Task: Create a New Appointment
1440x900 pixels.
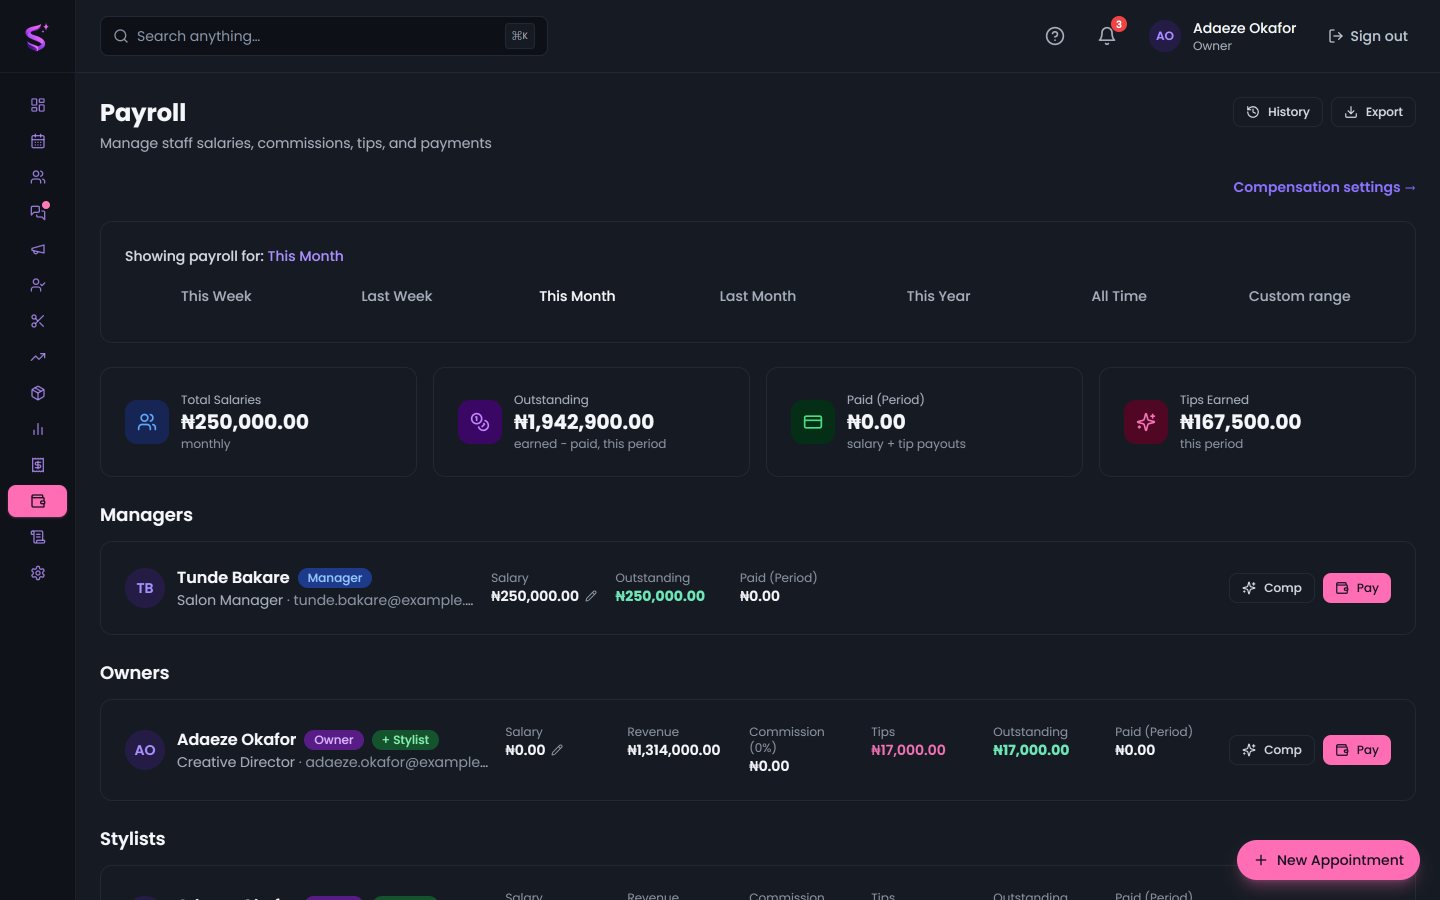Action: (x=1328, y=860)
